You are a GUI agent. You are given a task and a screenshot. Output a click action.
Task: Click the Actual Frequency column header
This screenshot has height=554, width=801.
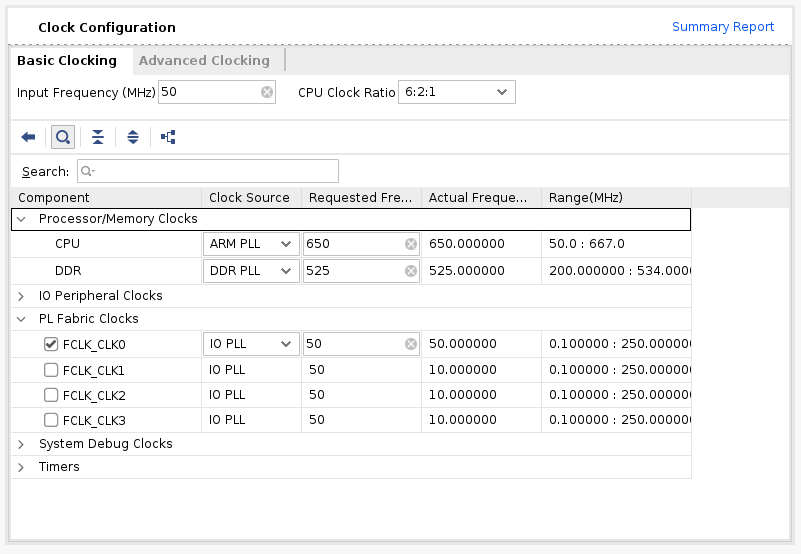[x=481, y=197]
